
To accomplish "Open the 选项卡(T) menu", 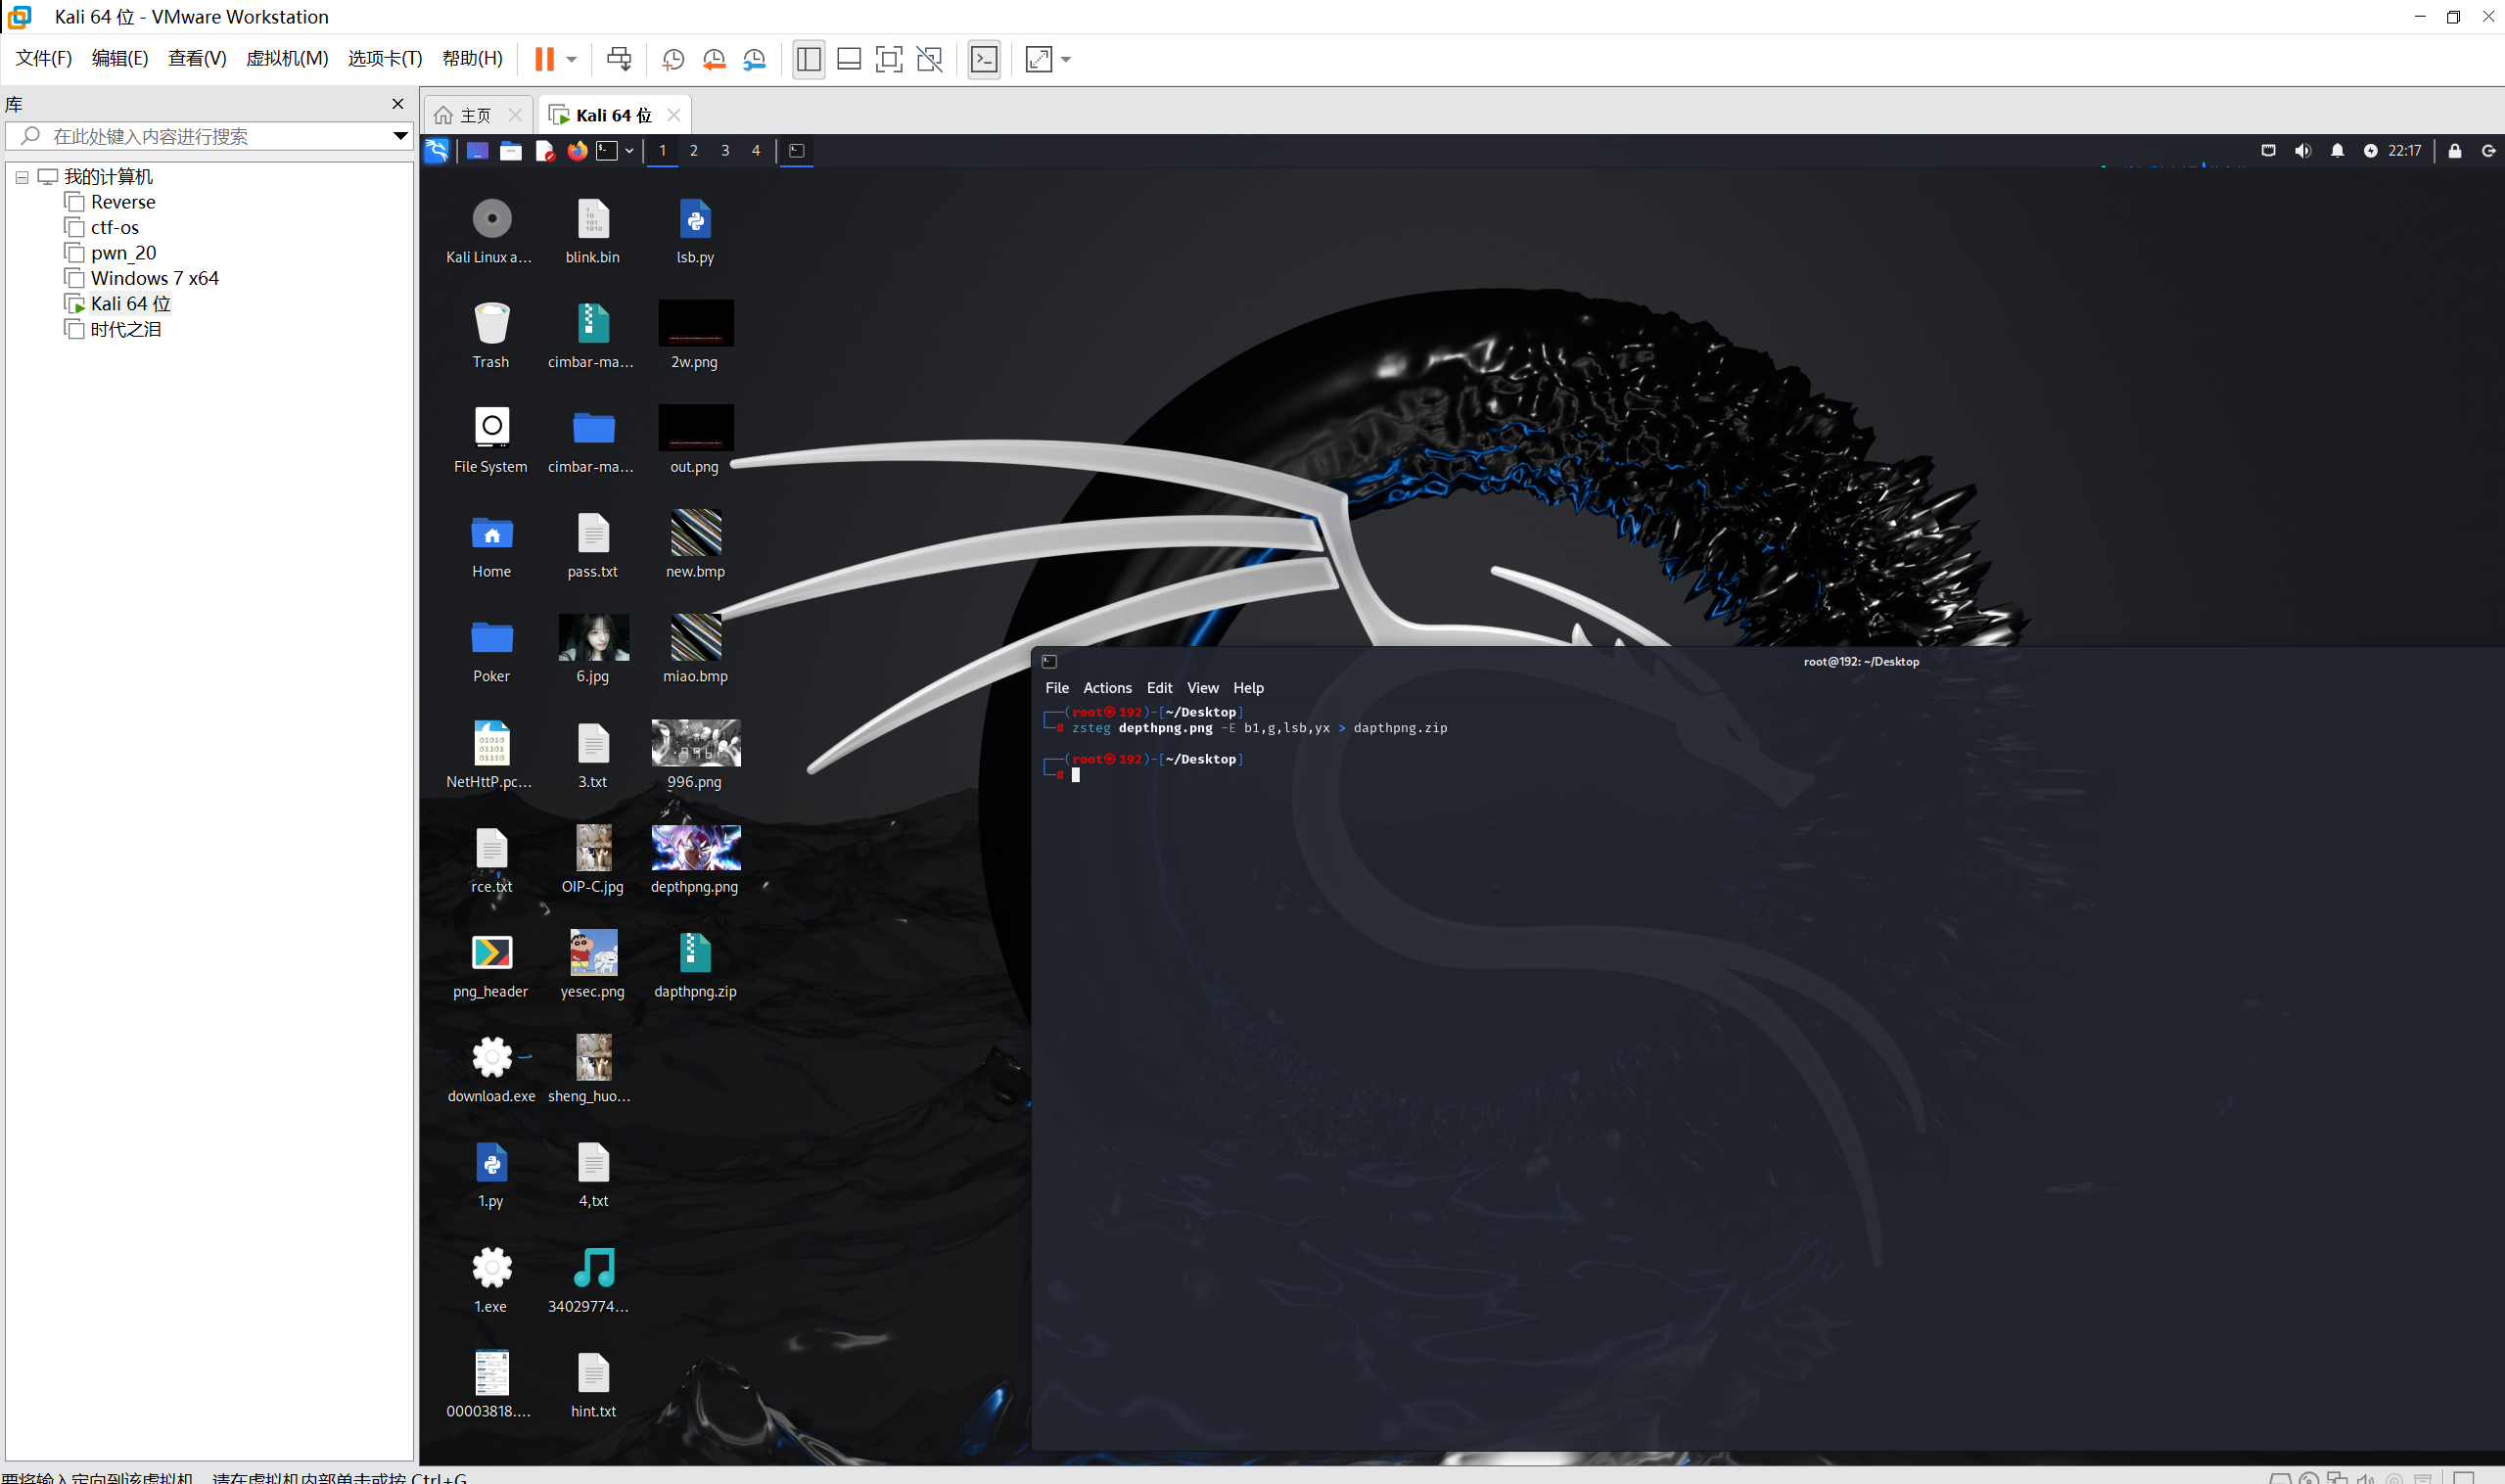I will tap(385, 58).
